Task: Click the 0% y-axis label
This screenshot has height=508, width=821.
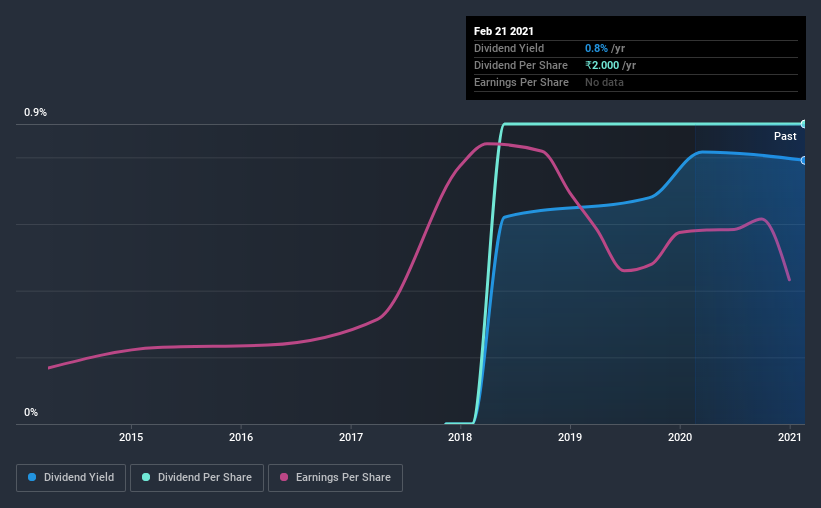Action: click(x=31, y=412)
